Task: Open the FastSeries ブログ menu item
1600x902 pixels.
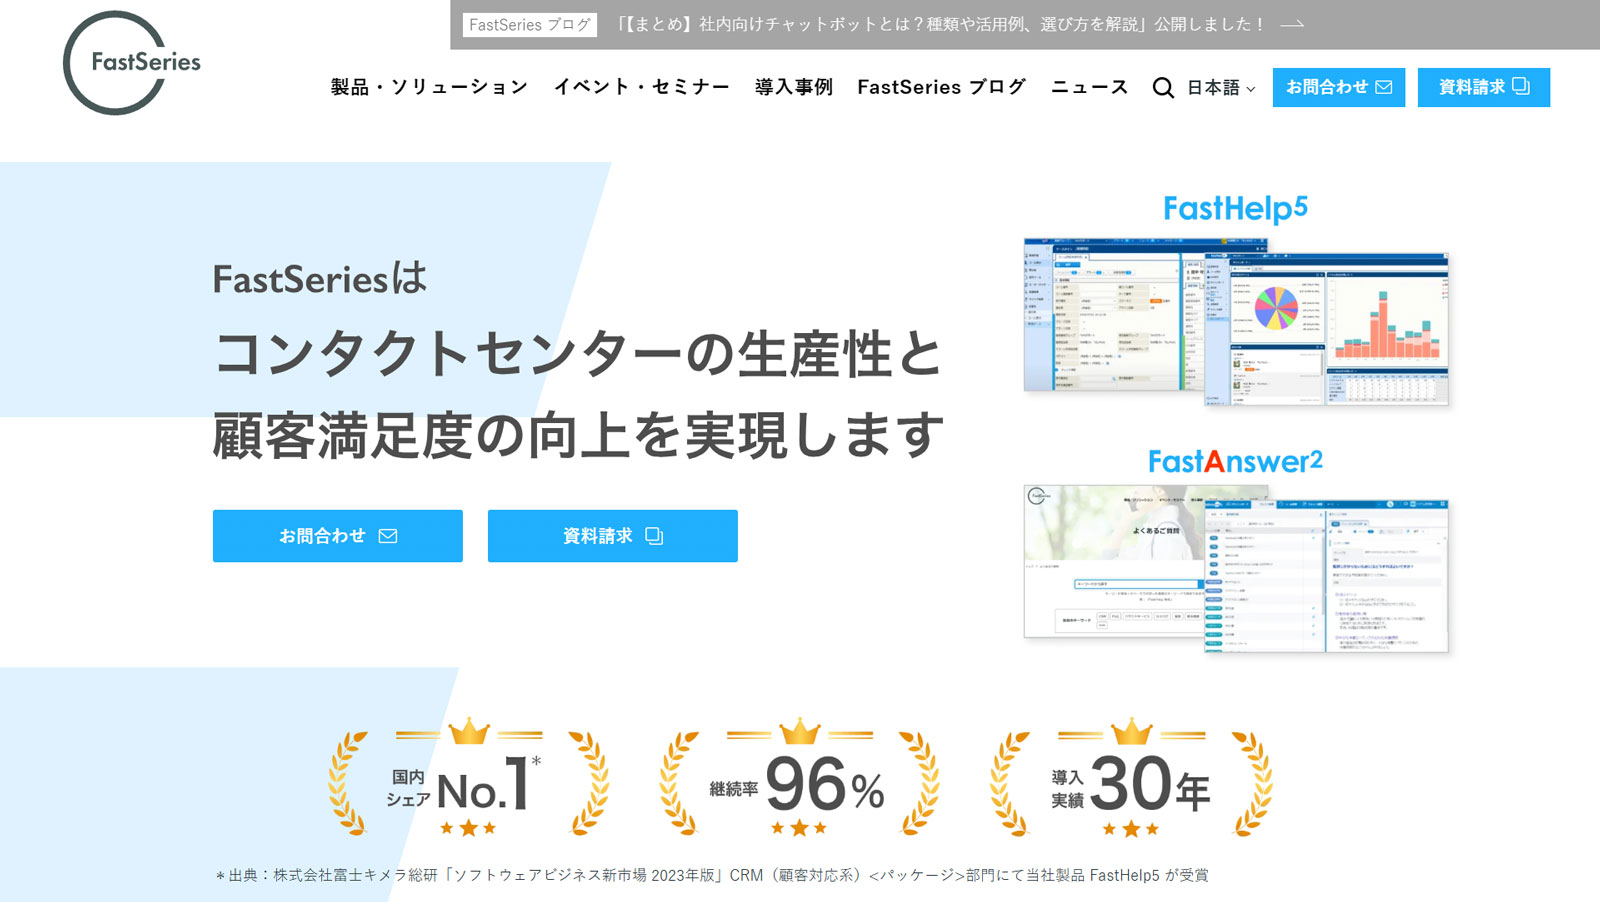Action: (x=942, y=87)
